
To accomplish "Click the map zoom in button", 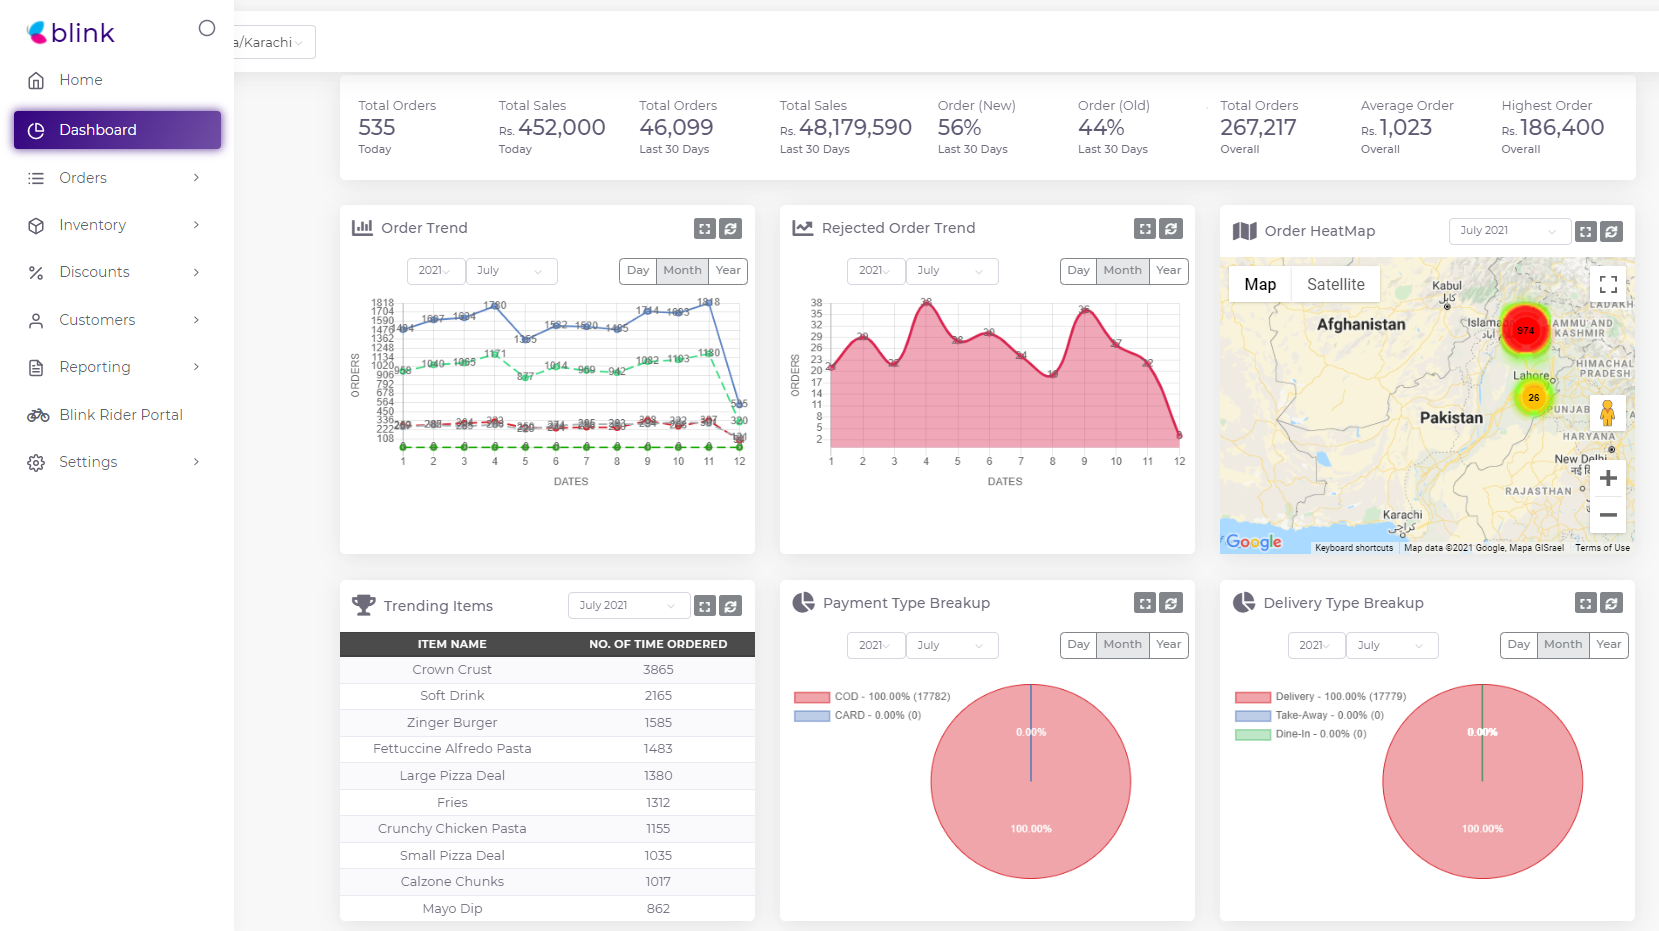I will [1608, 478].
